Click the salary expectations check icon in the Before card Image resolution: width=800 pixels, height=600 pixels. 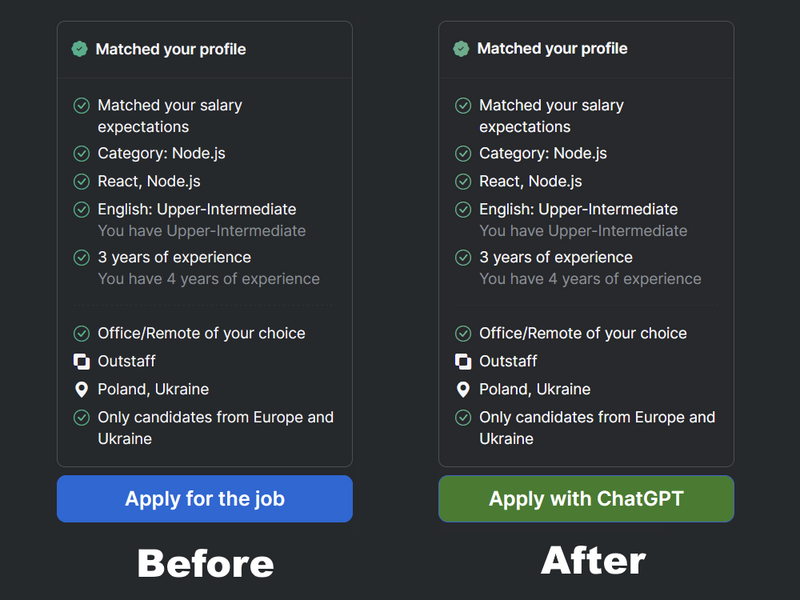[81, 105]
